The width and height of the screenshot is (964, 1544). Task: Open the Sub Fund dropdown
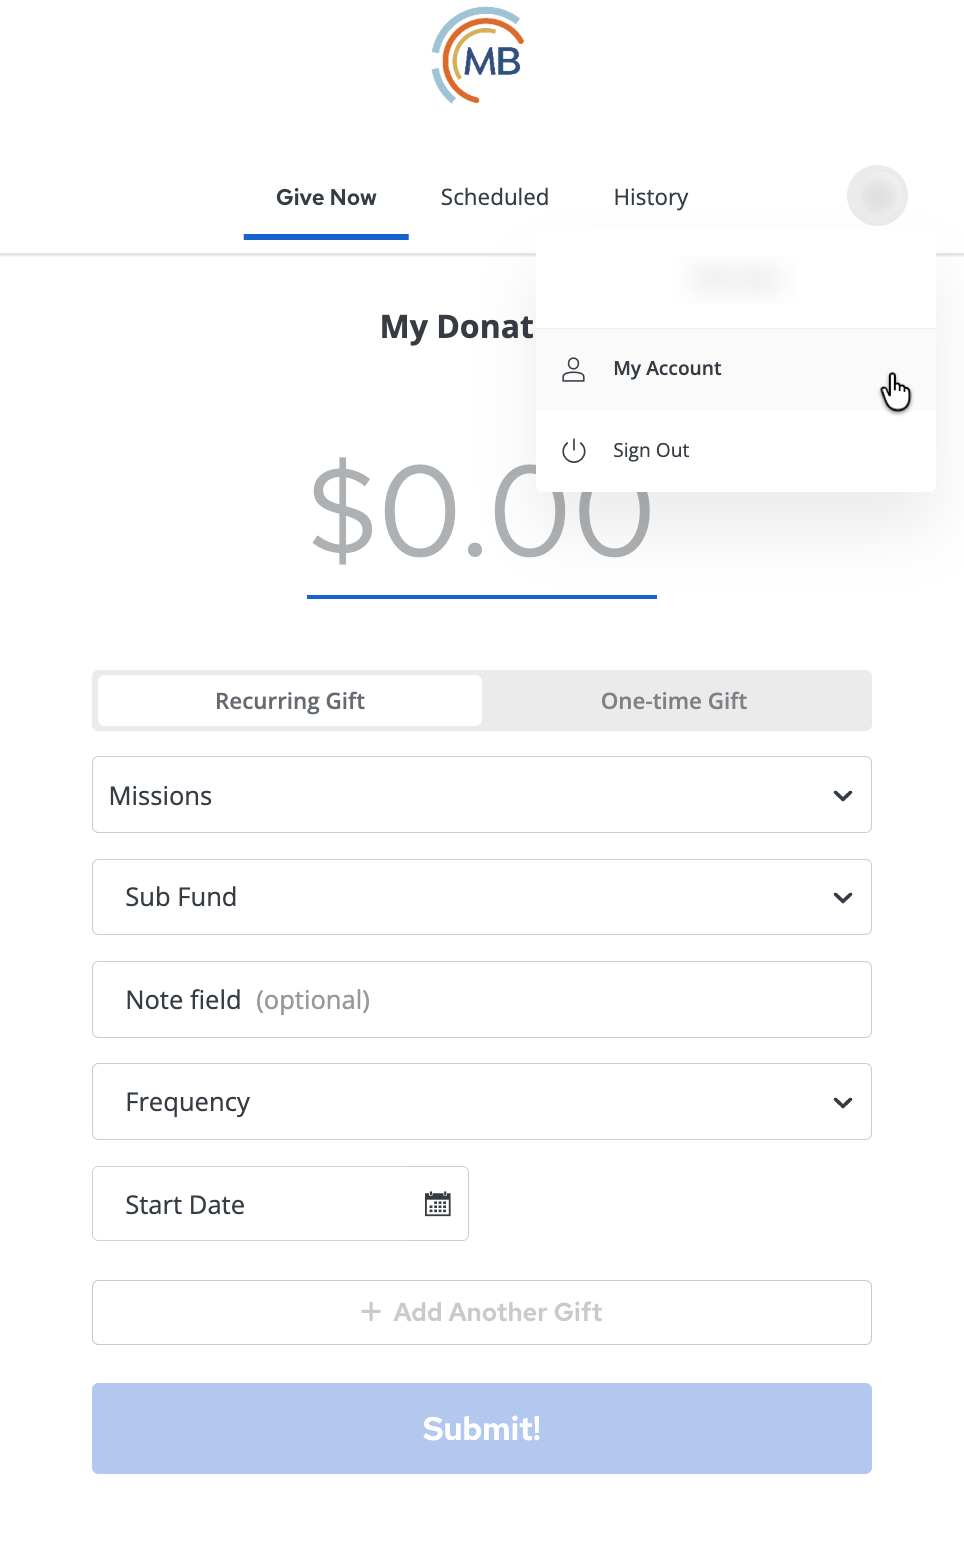tap(481, 897)
